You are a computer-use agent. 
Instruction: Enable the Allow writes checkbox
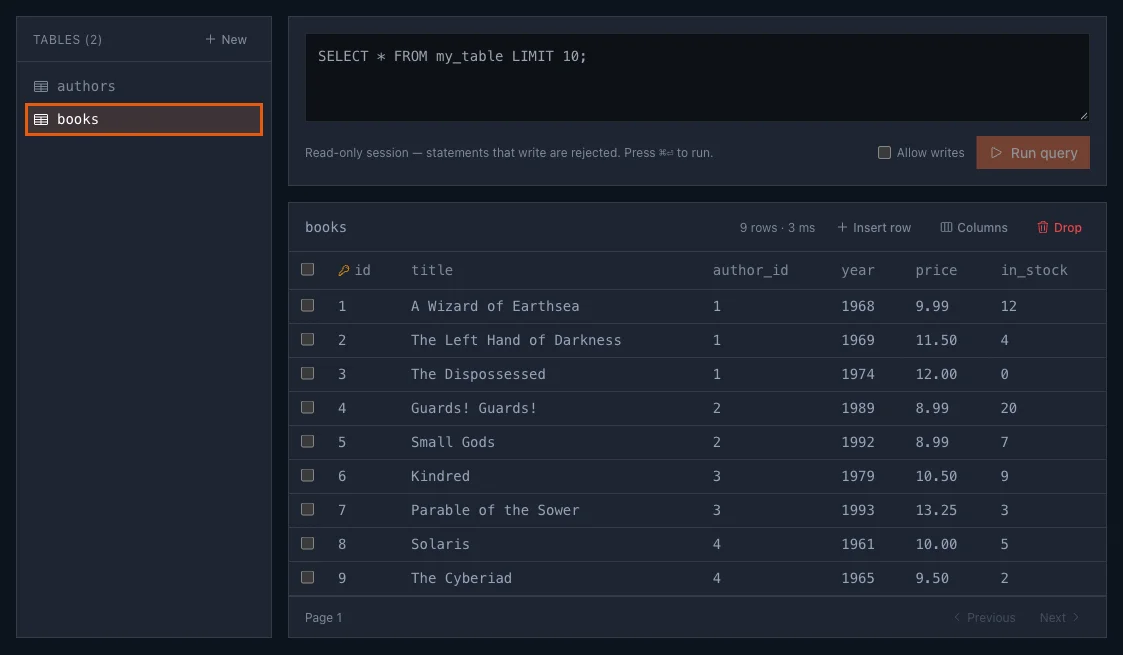coord(885,152)
